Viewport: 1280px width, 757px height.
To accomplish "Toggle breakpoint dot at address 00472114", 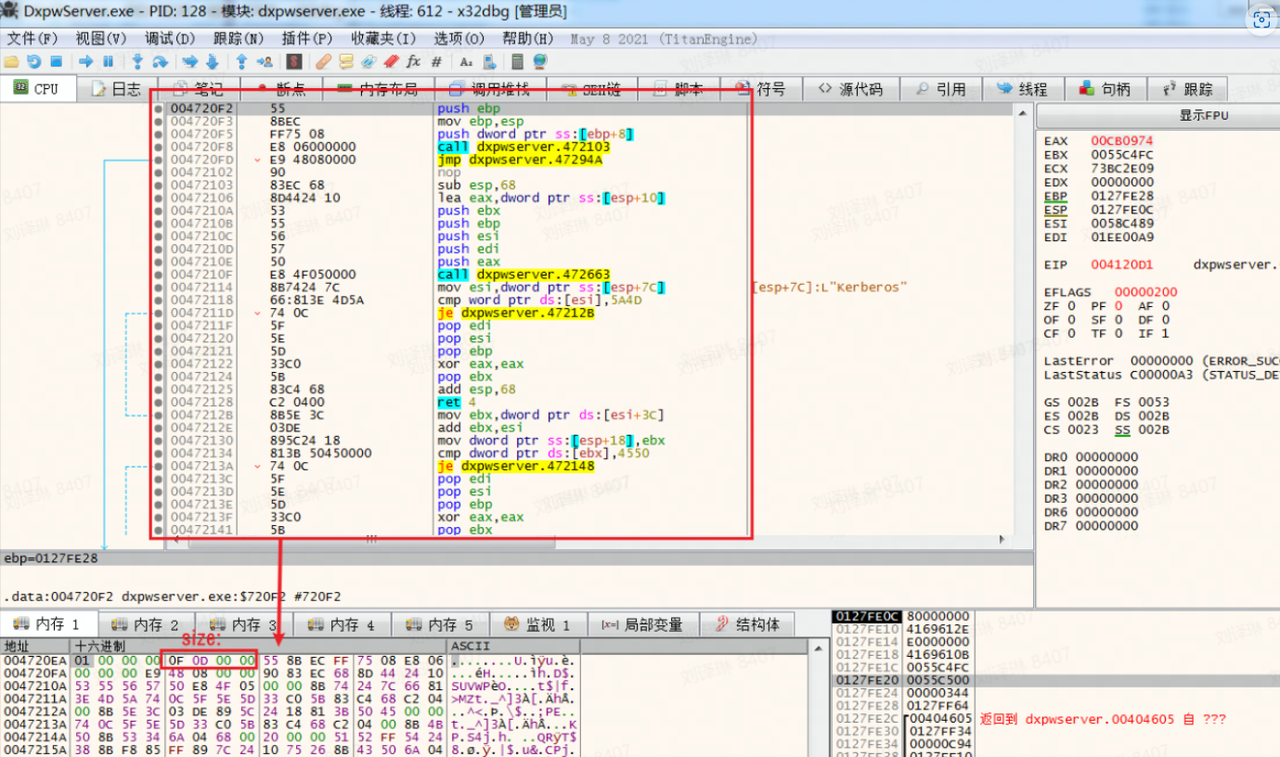I will tap(159, 287).
